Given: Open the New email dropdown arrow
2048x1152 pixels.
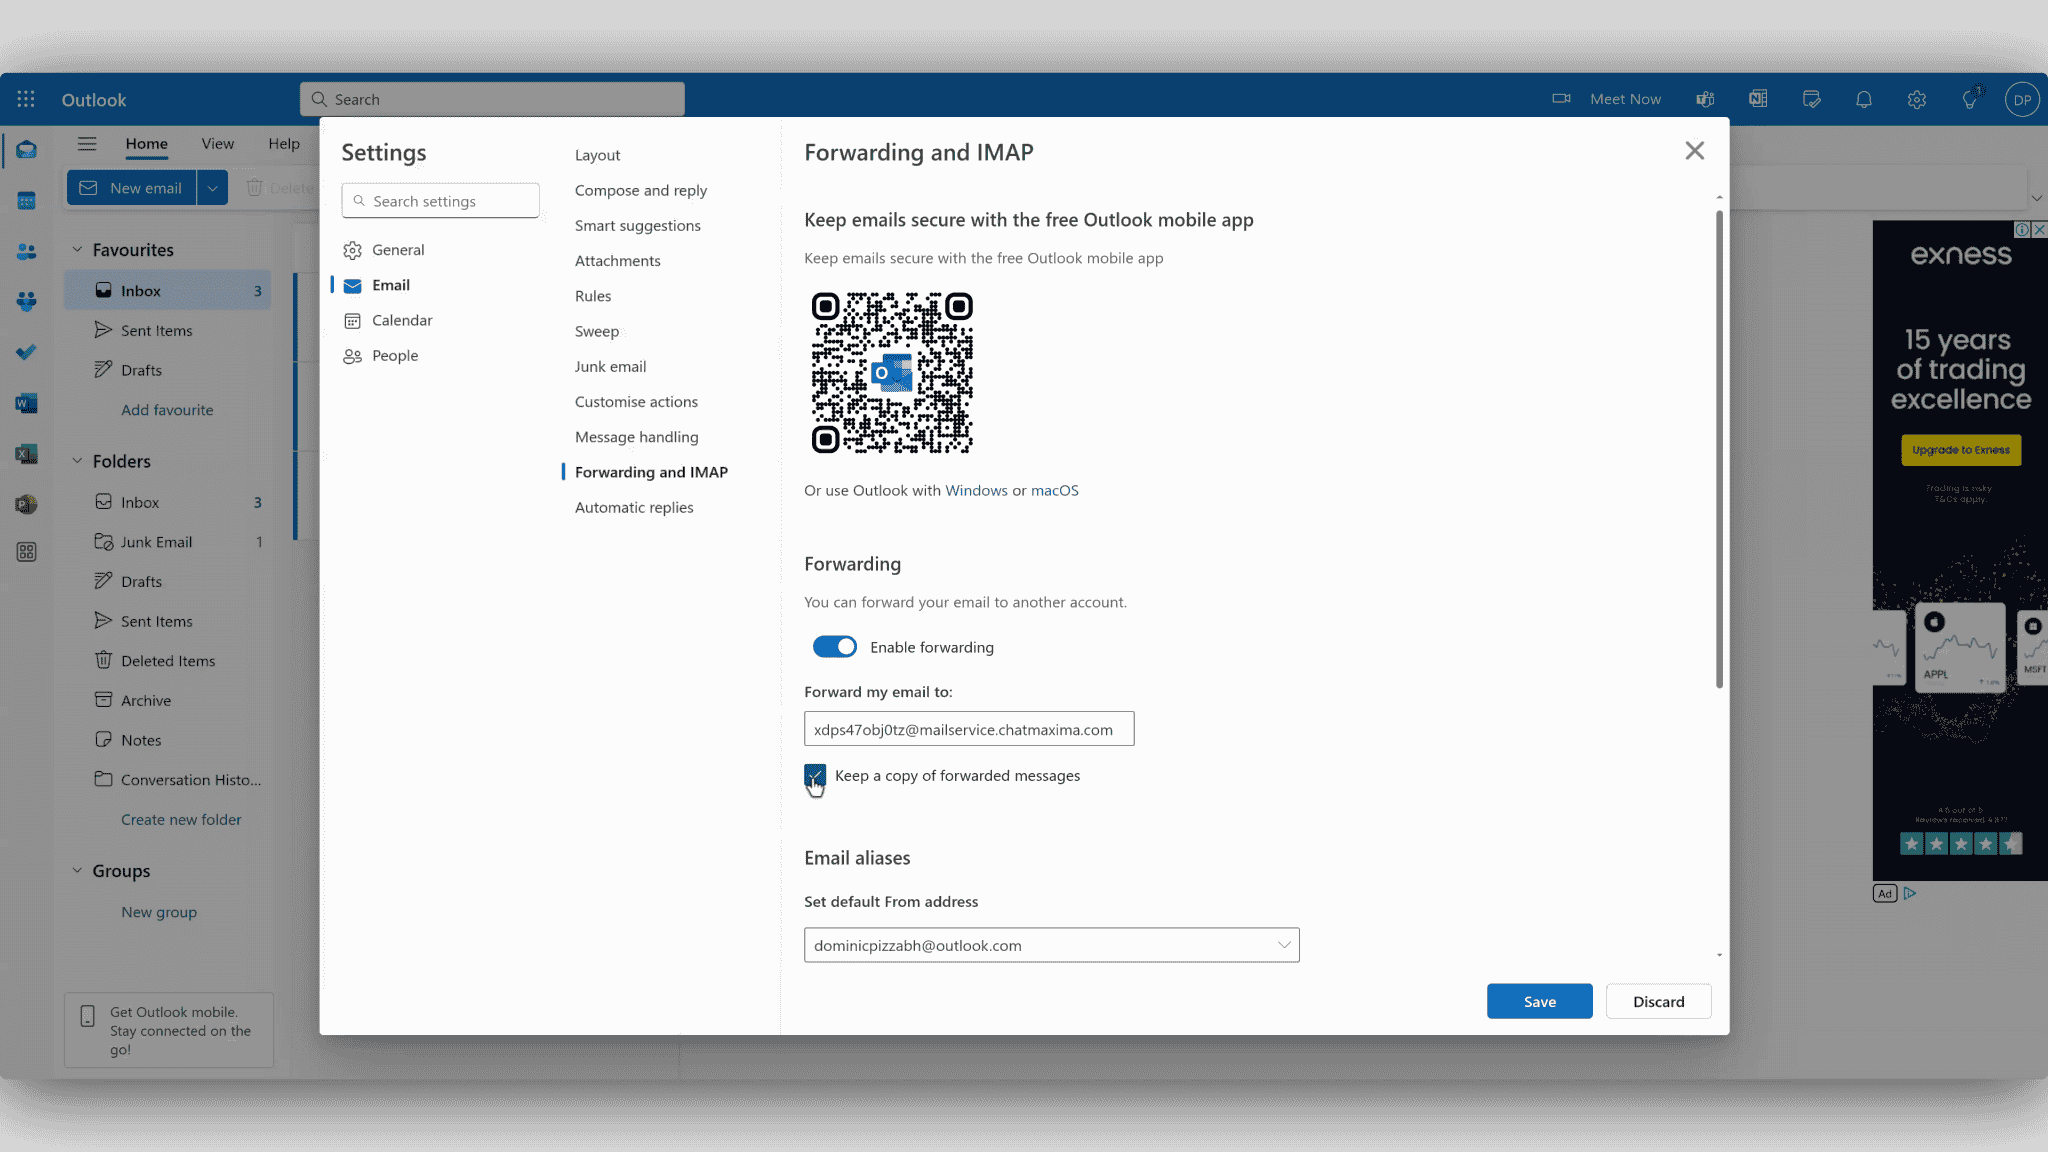Looking at the screenshot, I should click(x=212, y=188).
